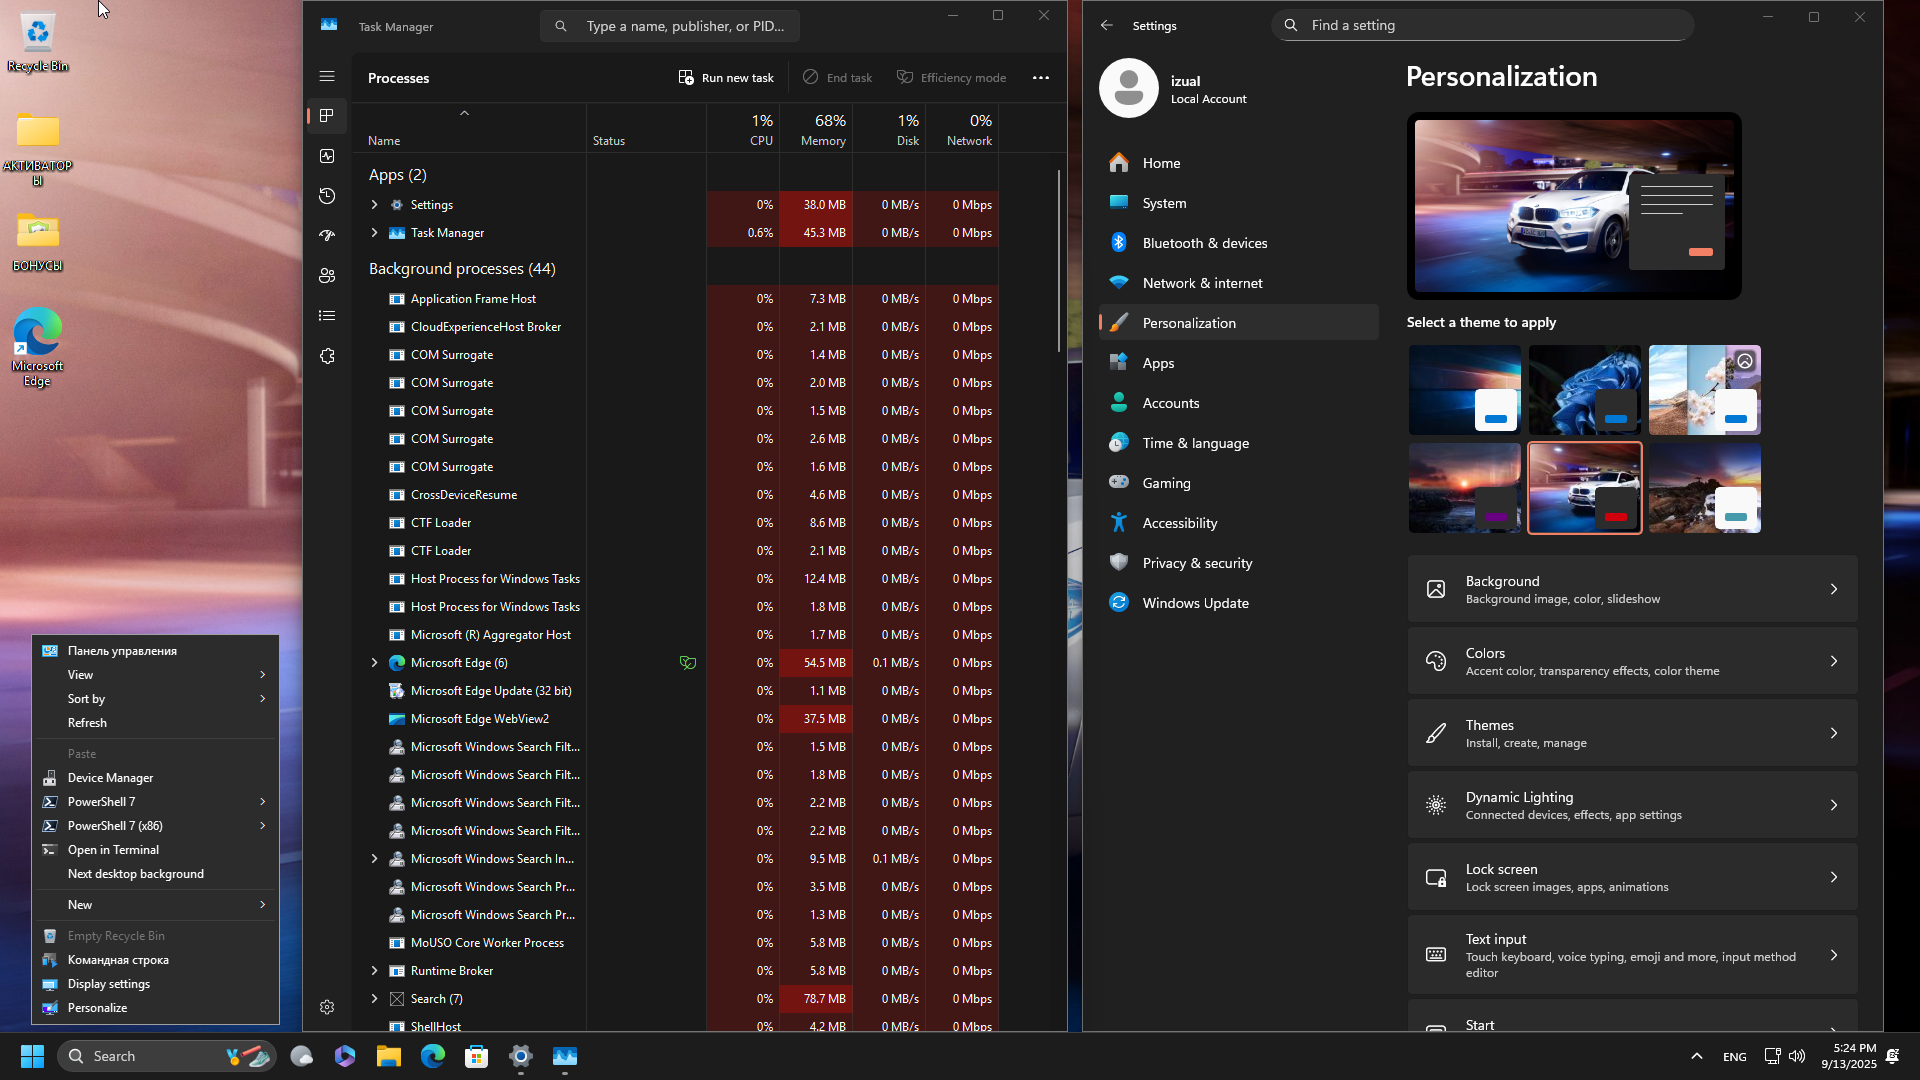1920x1080 pixels.
Task: Open File Explorer from taskbar
Action: tap(389, 1056)
